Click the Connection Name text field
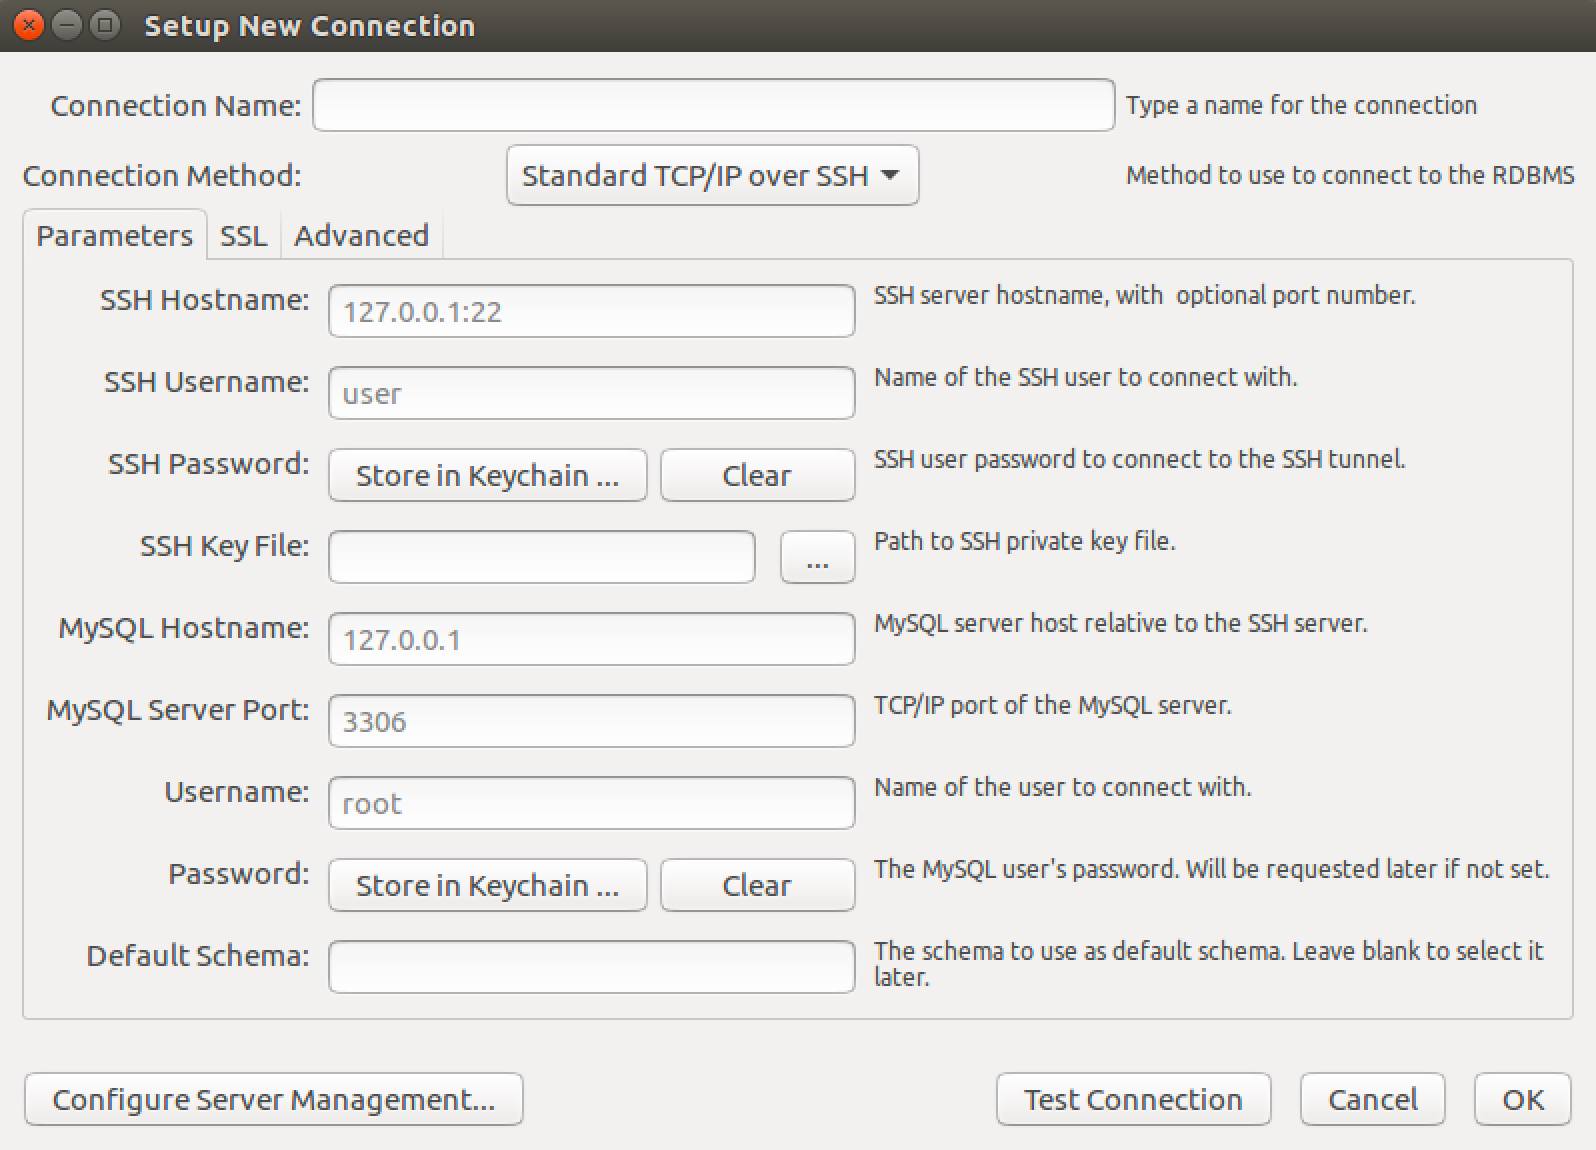The width and height of the screenshot is (1596, 1150). [x=713, y=105]
